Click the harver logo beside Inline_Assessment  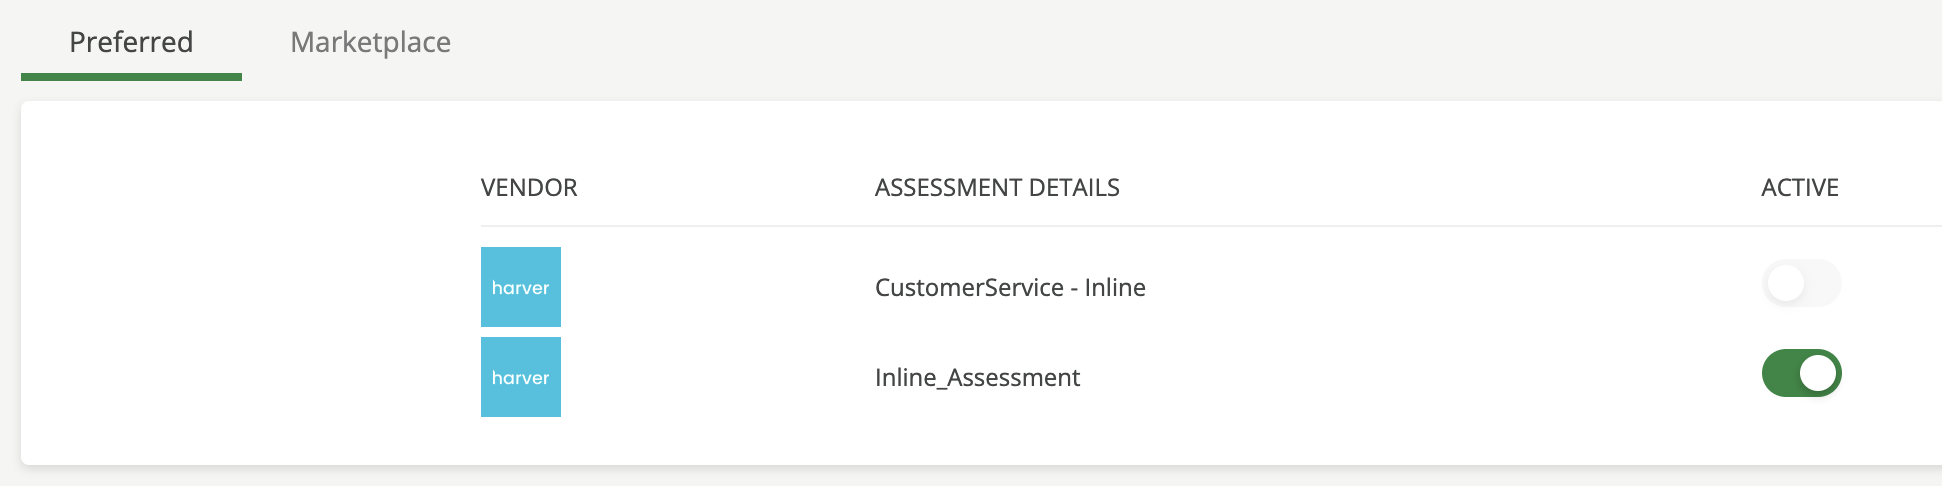point(521,377)
